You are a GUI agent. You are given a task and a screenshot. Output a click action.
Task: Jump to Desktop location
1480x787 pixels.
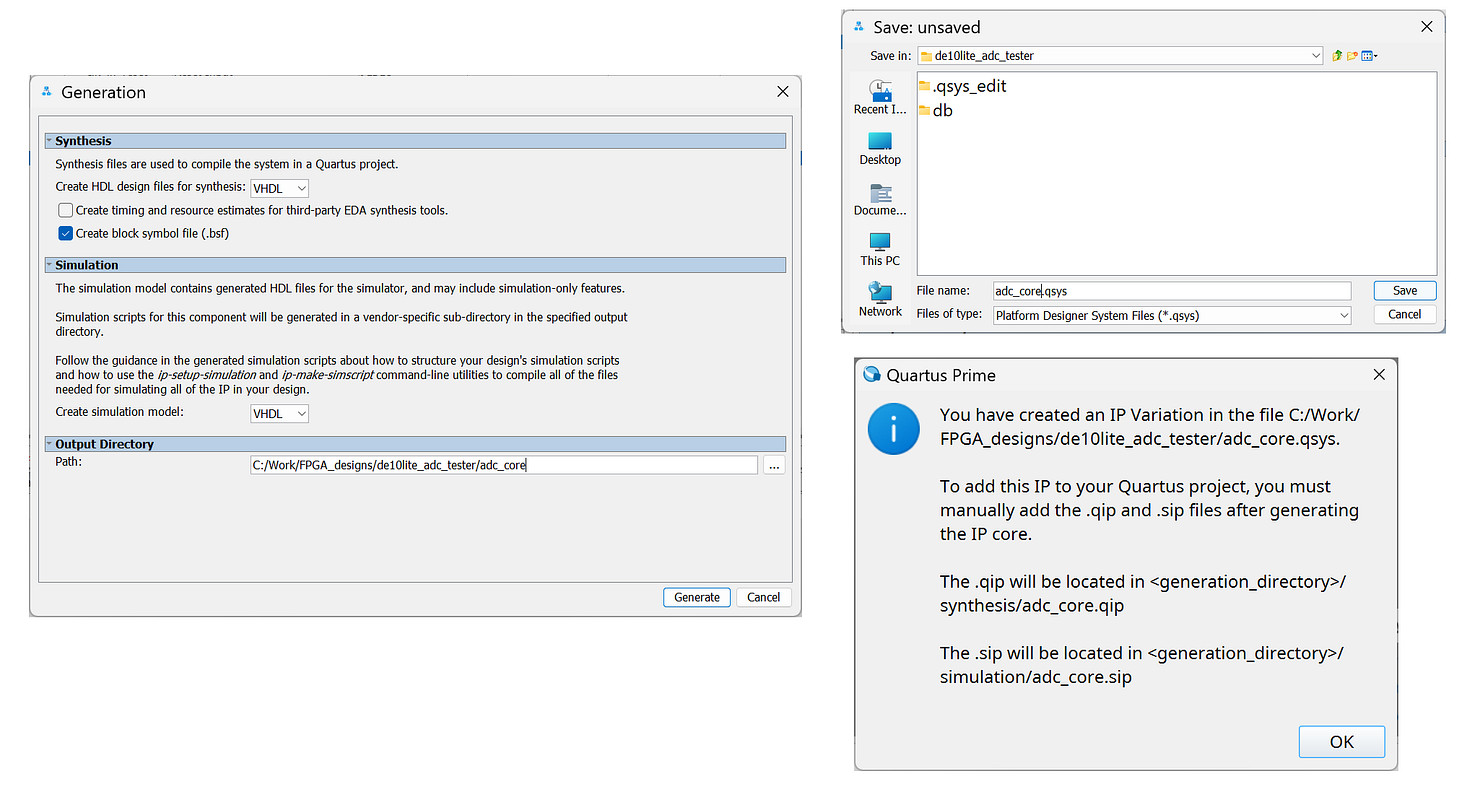(880, 148)
